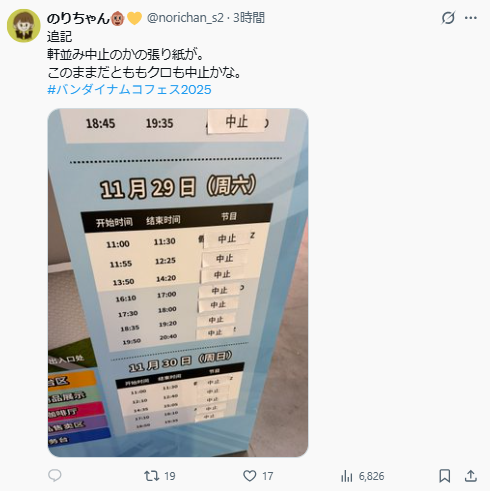Click the share upload icon
The image size is (490, 491).
coord(471,476)
